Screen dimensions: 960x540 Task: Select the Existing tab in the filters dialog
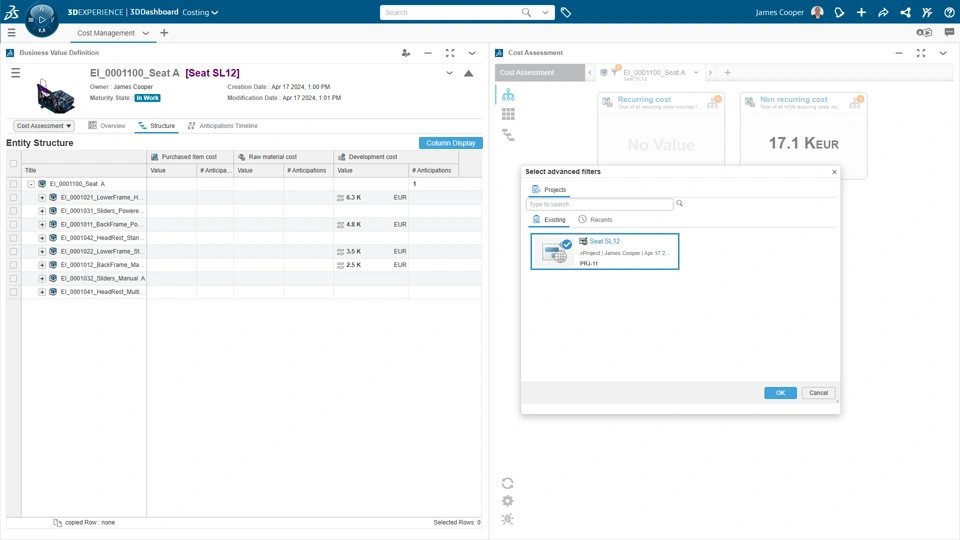(549, 219)
